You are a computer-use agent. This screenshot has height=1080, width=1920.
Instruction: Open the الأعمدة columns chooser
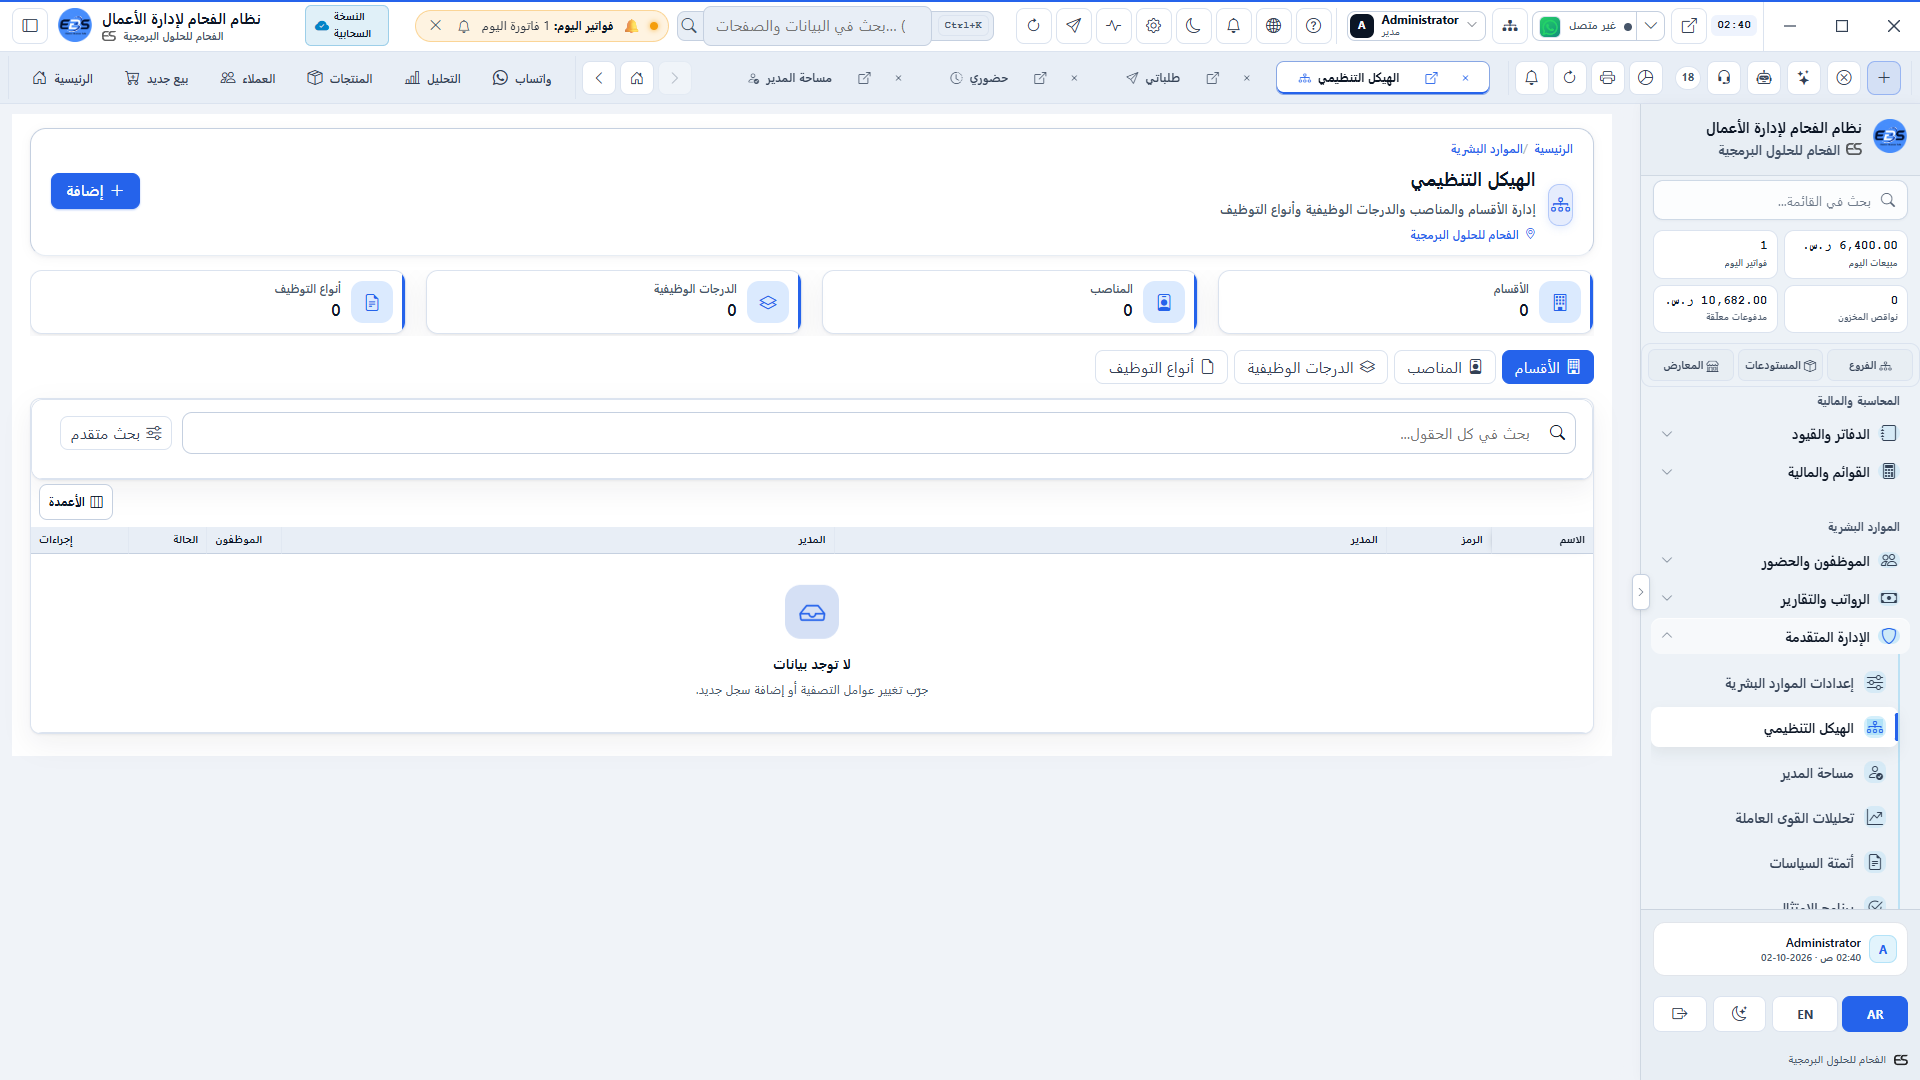tap(76, 502)
